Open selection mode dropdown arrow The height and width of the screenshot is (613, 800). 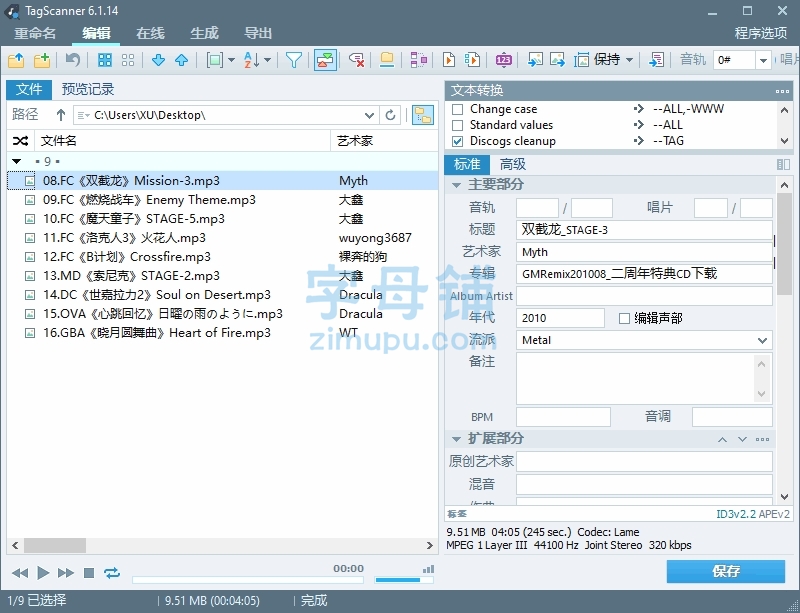point(232,60)
